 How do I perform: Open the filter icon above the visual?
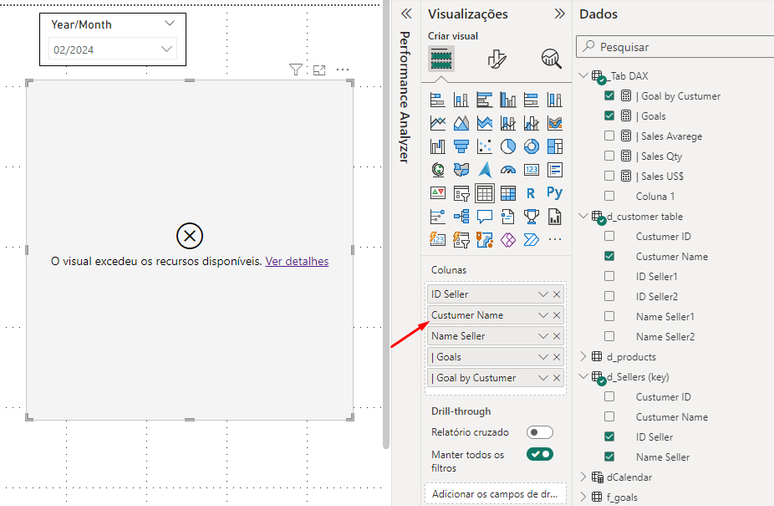pyautogui.click(x=296, y=70)
